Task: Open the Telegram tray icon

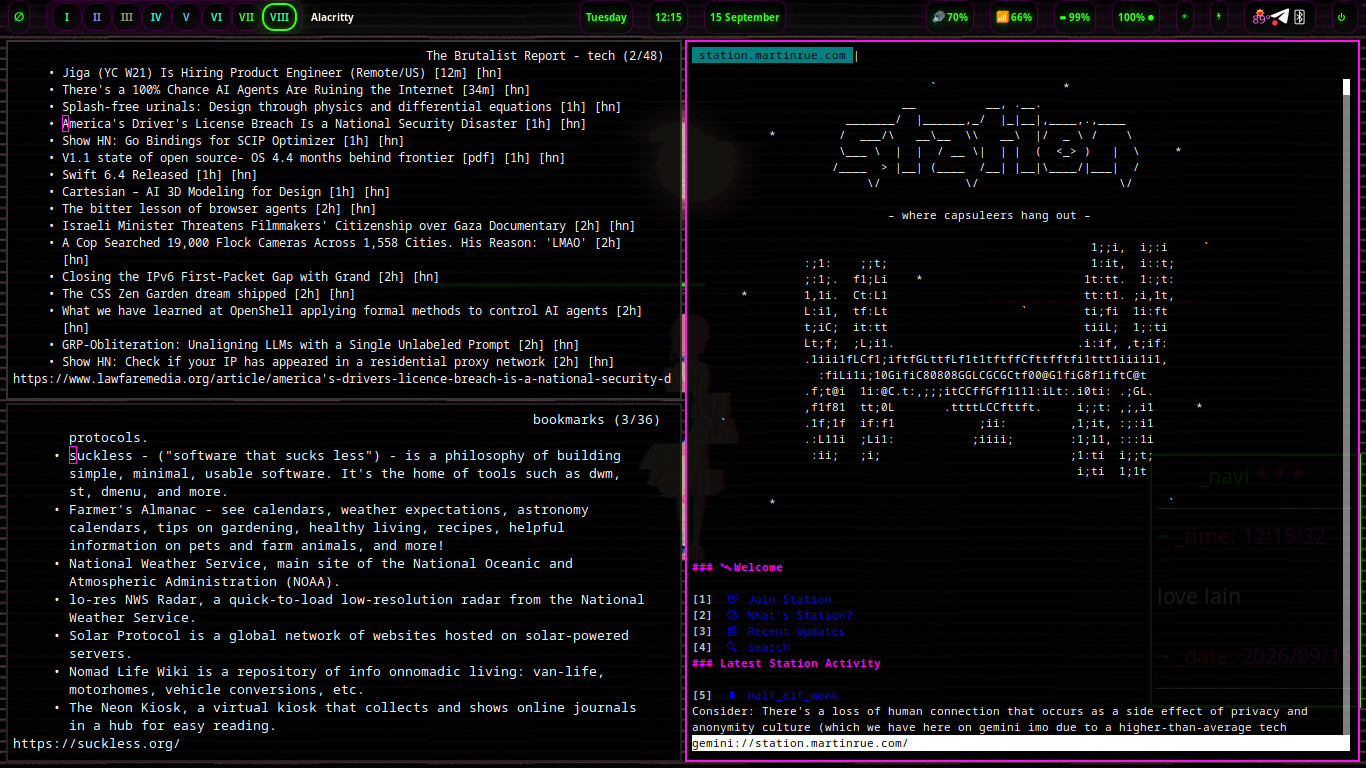Action: (x=1280, y=17)
